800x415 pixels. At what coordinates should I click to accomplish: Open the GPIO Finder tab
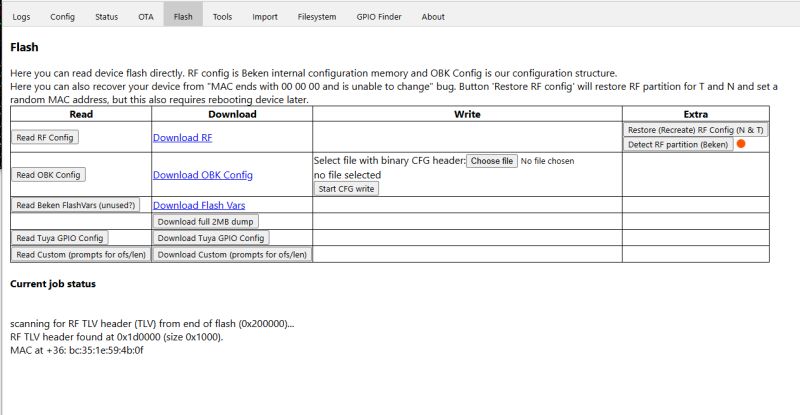pos(379,16)
